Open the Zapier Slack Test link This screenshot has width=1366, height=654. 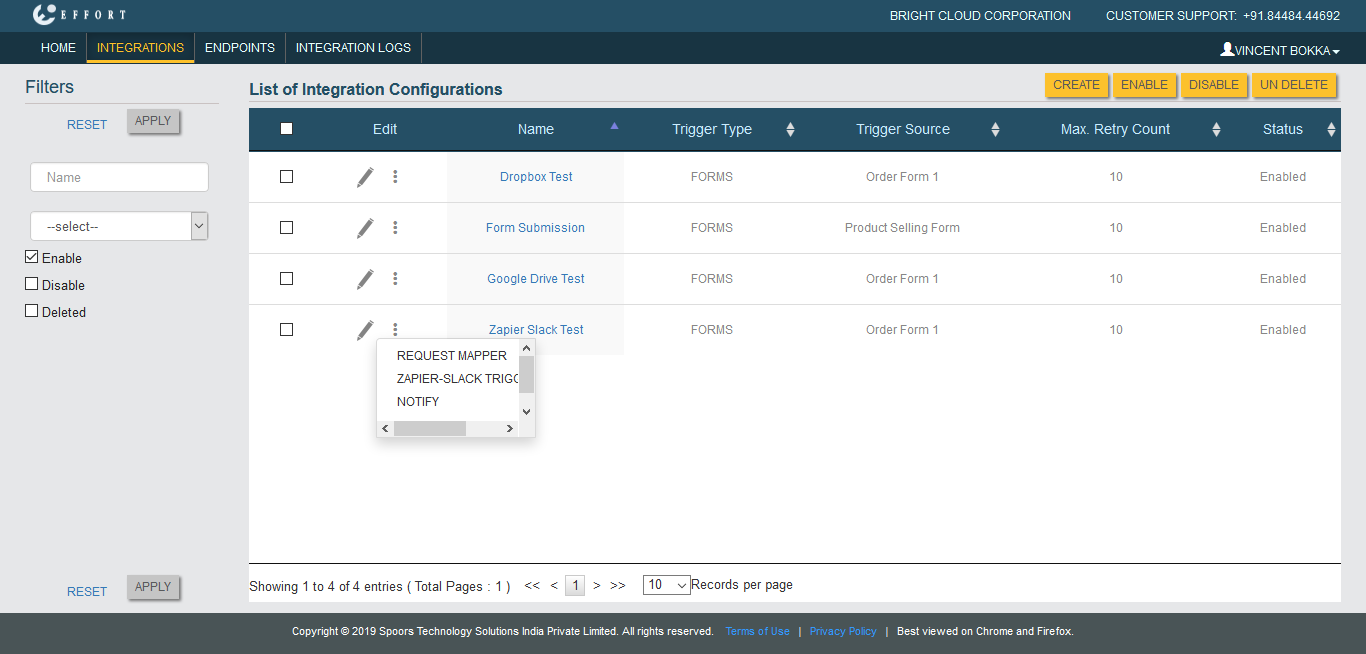pyautogui.click(x=536, y=330)
